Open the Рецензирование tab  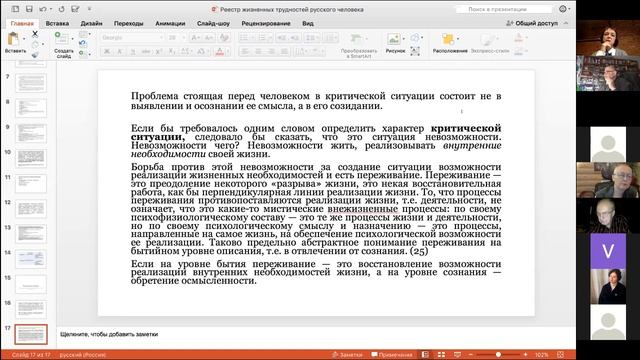click(266, 23)
